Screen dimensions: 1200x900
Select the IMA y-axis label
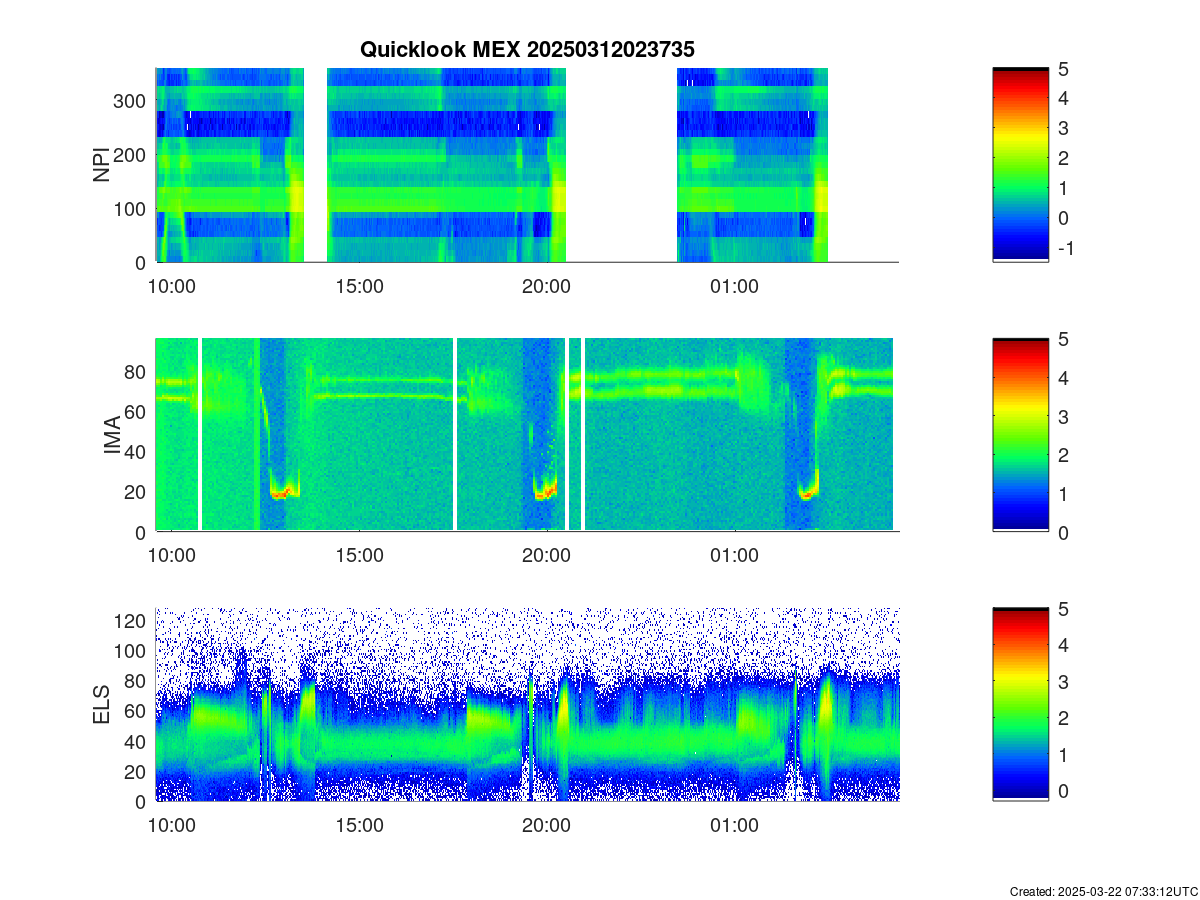click(112, 436)
